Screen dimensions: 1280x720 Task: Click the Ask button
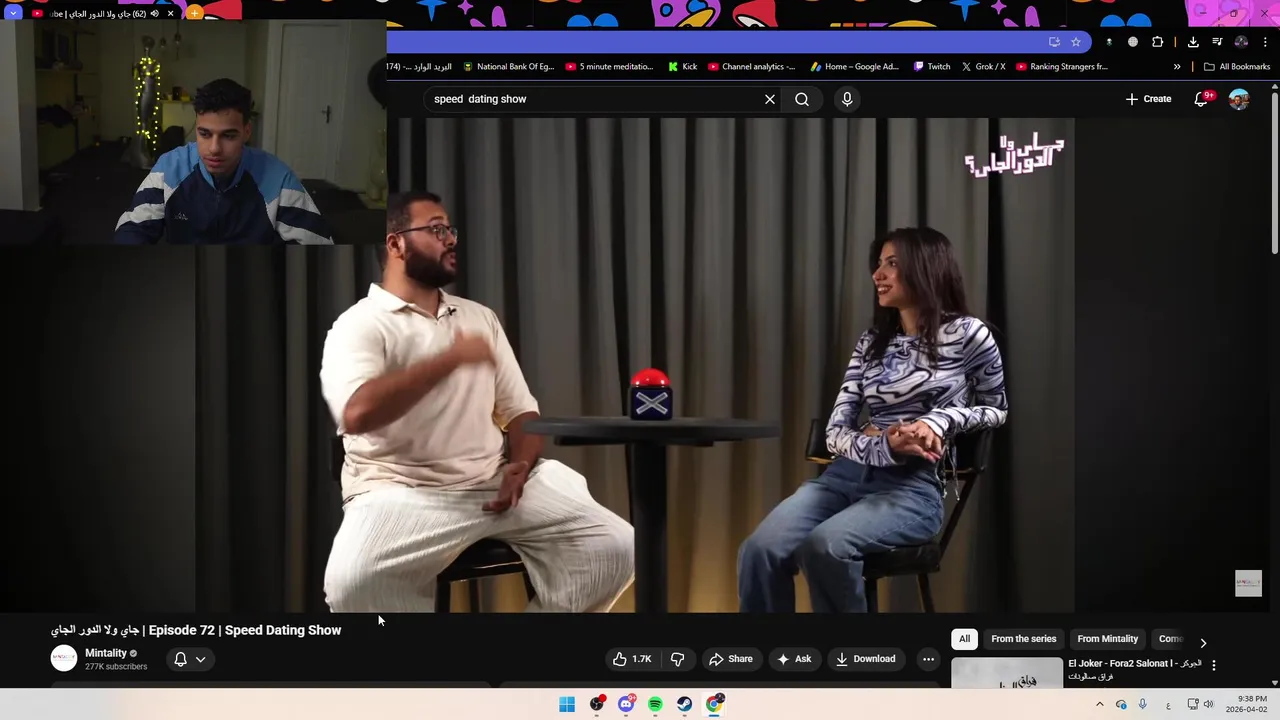(794, 659)
